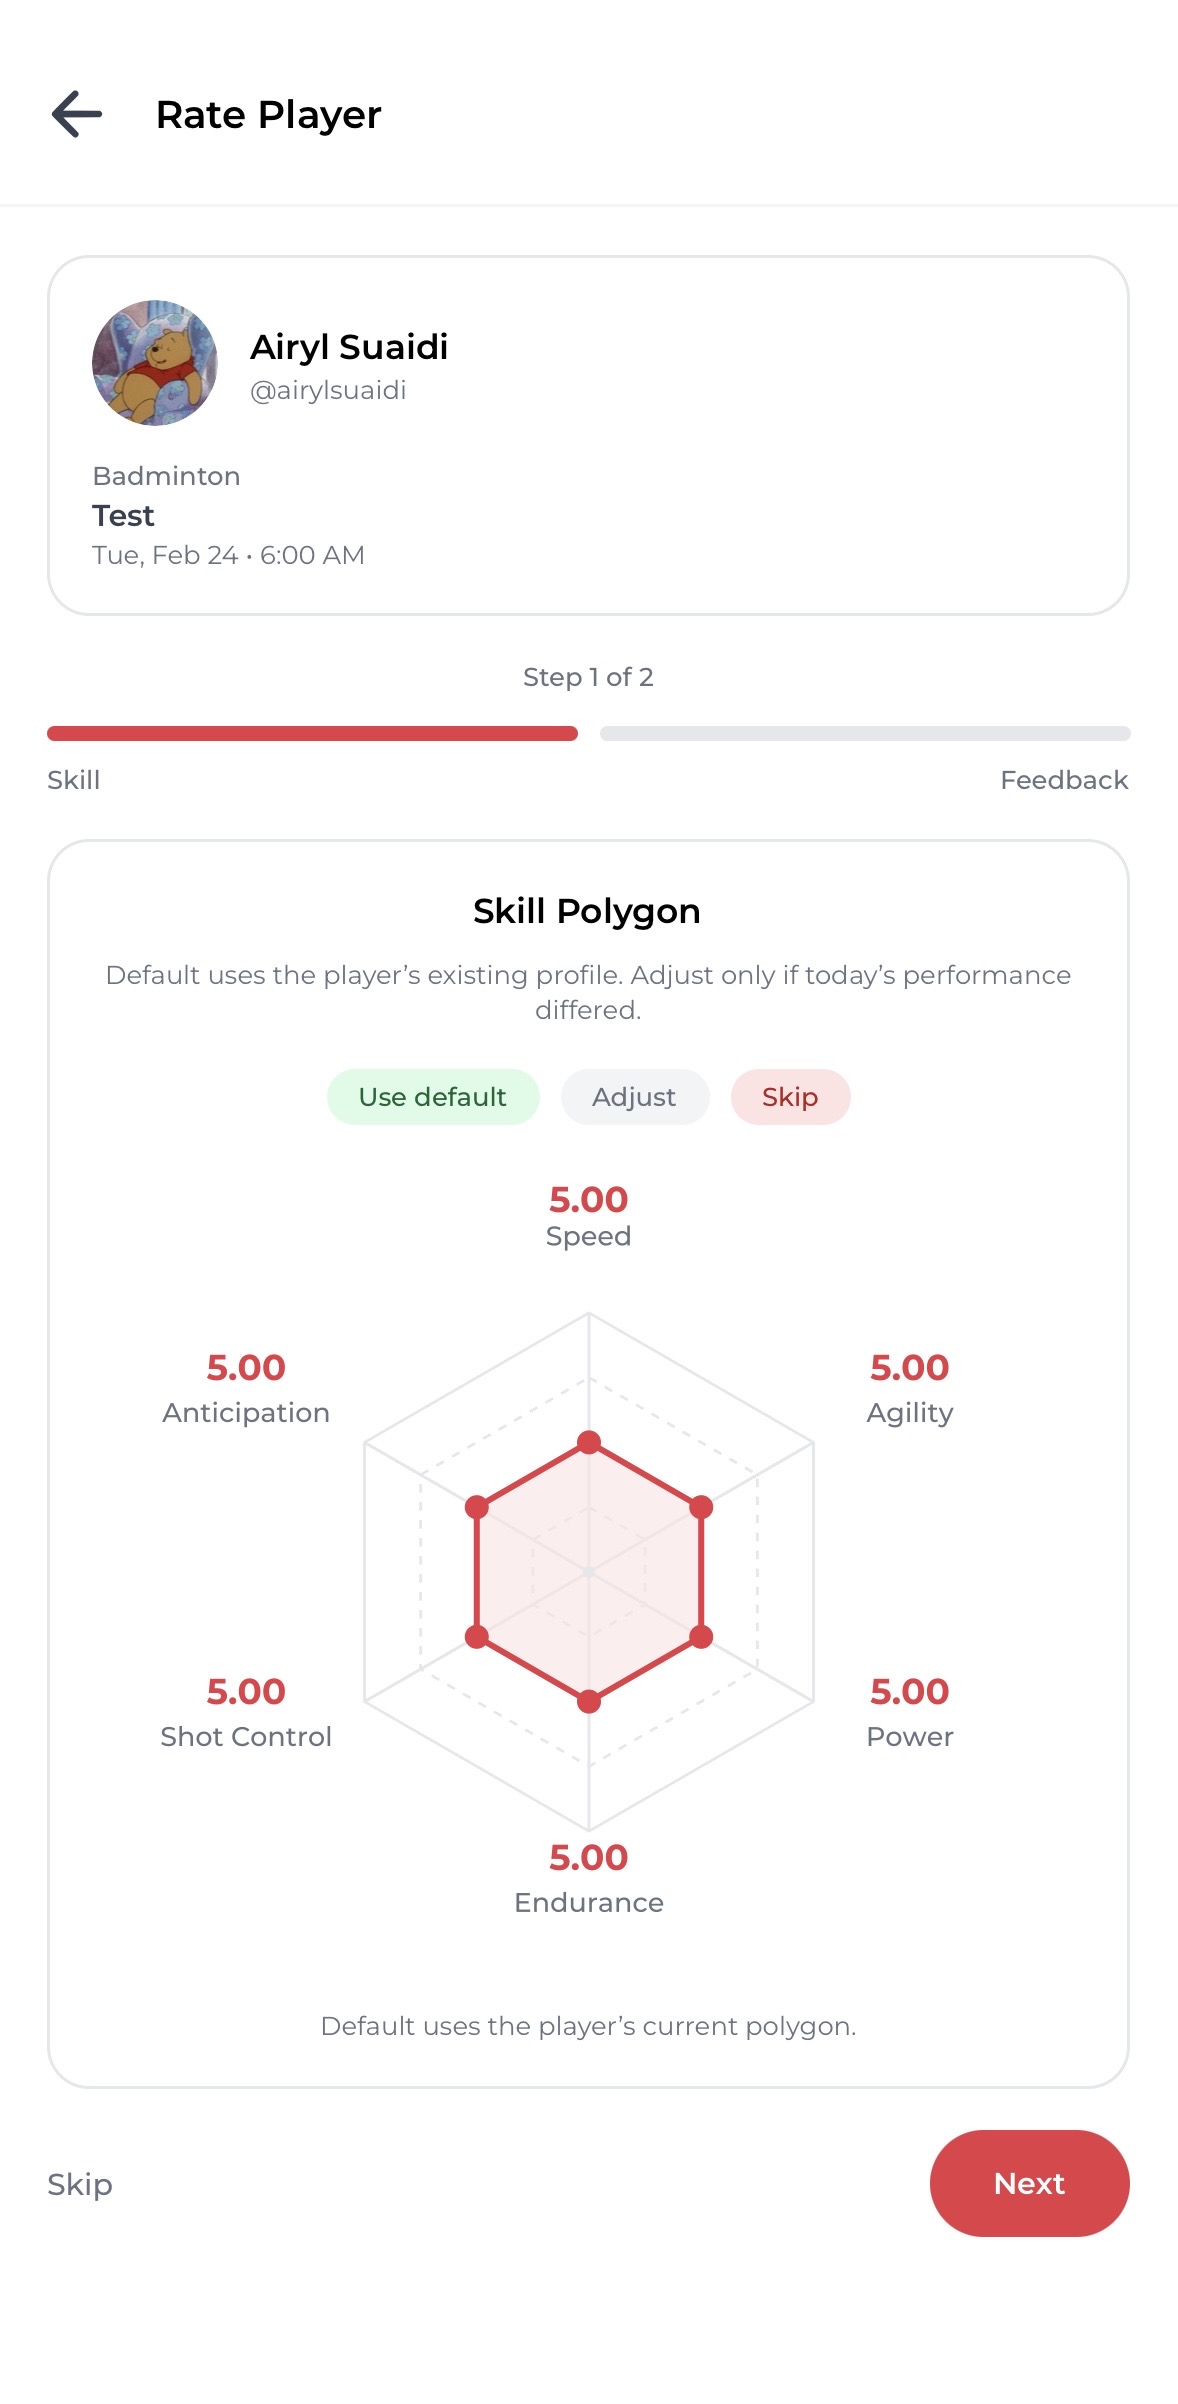Click the Speed vertex on the polygon

pyautogui.click(x=589, y=1440)
